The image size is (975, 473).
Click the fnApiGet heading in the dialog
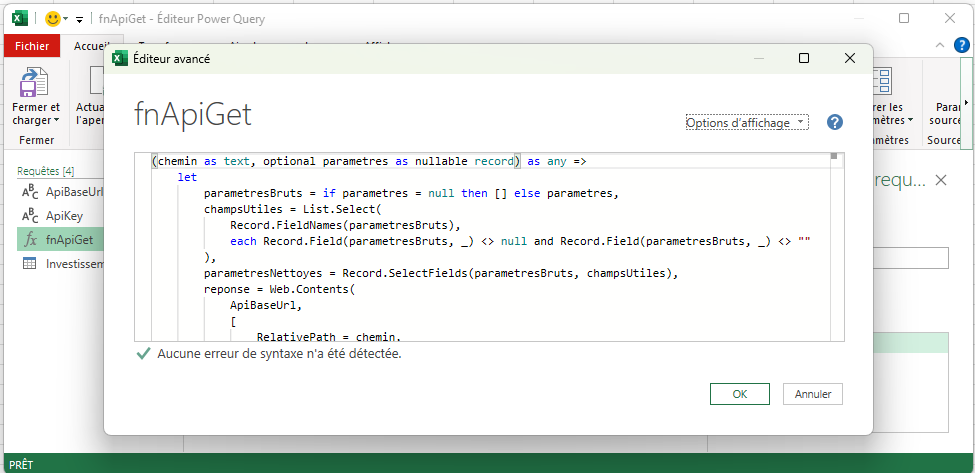(x=193, y=114)
